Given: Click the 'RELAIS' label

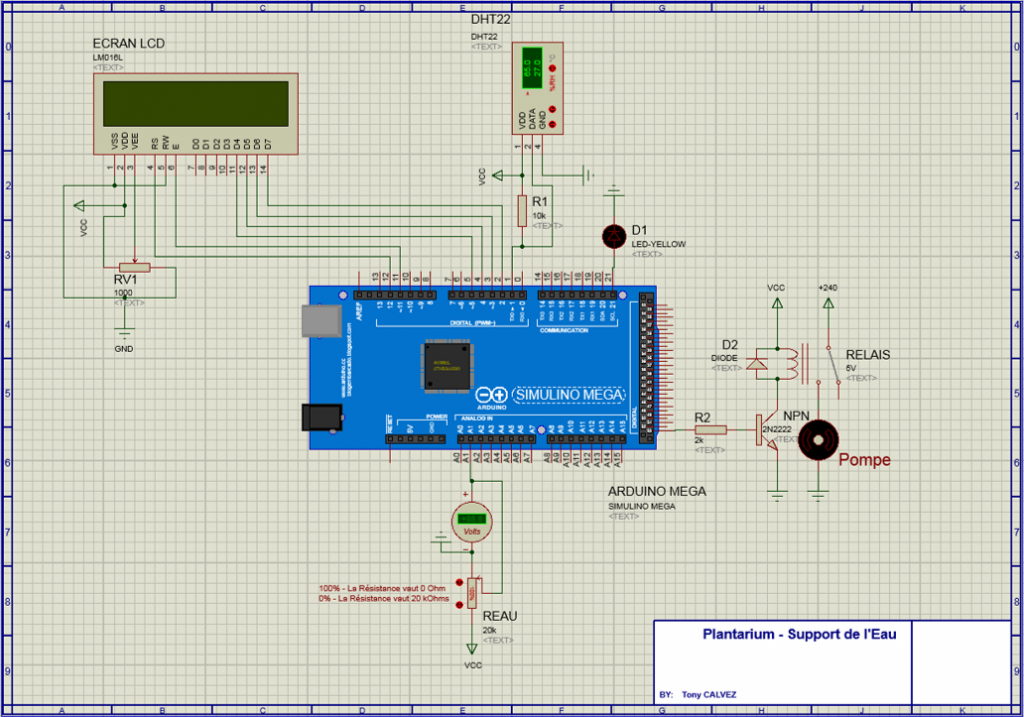Looking at the screenshot, I should tap(868, 355).
